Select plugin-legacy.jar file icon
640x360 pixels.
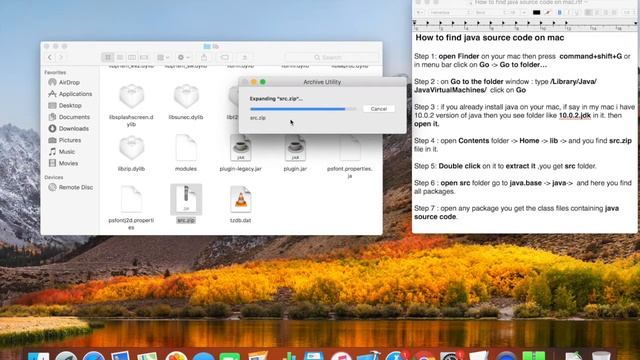(x=240, y=148)
